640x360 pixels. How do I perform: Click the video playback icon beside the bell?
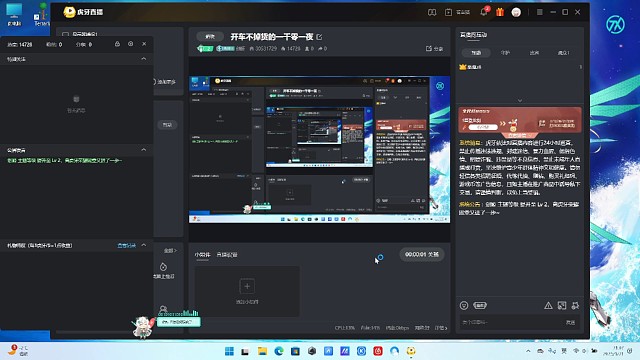tap(448, 12)
